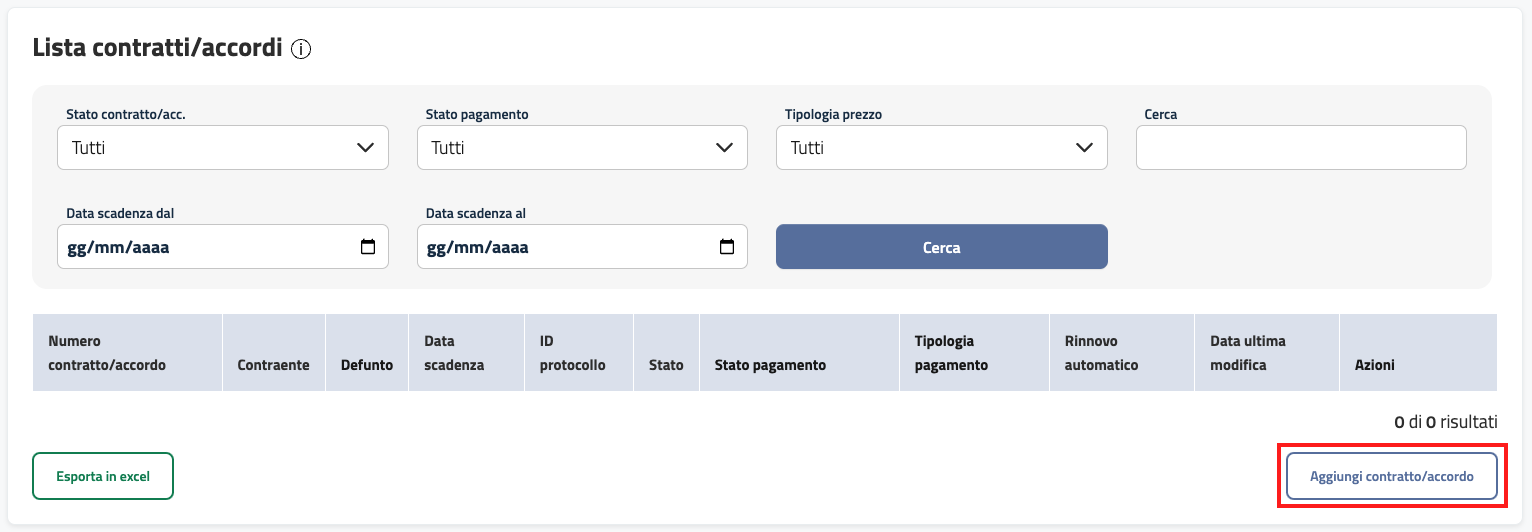This screenshot has height=532, width=1532.
Task: Open calendar picker for Data scadenza dal
Action: click(368, 247)
